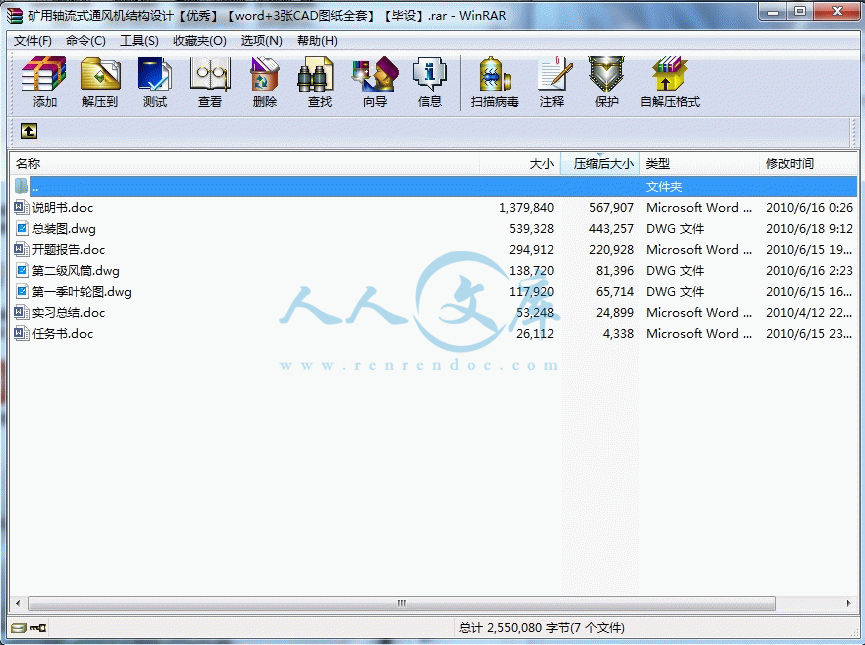Sort by 名称 column header
The height and width of the screenshot is (645, 865).
point(244,163)
